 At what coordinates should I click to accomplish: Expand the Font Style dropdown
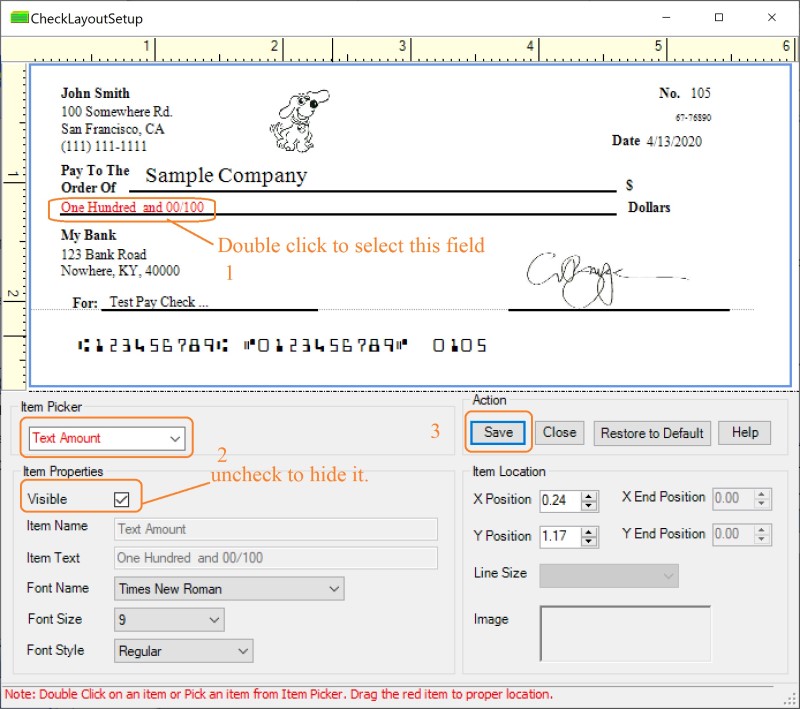(243, 651)
